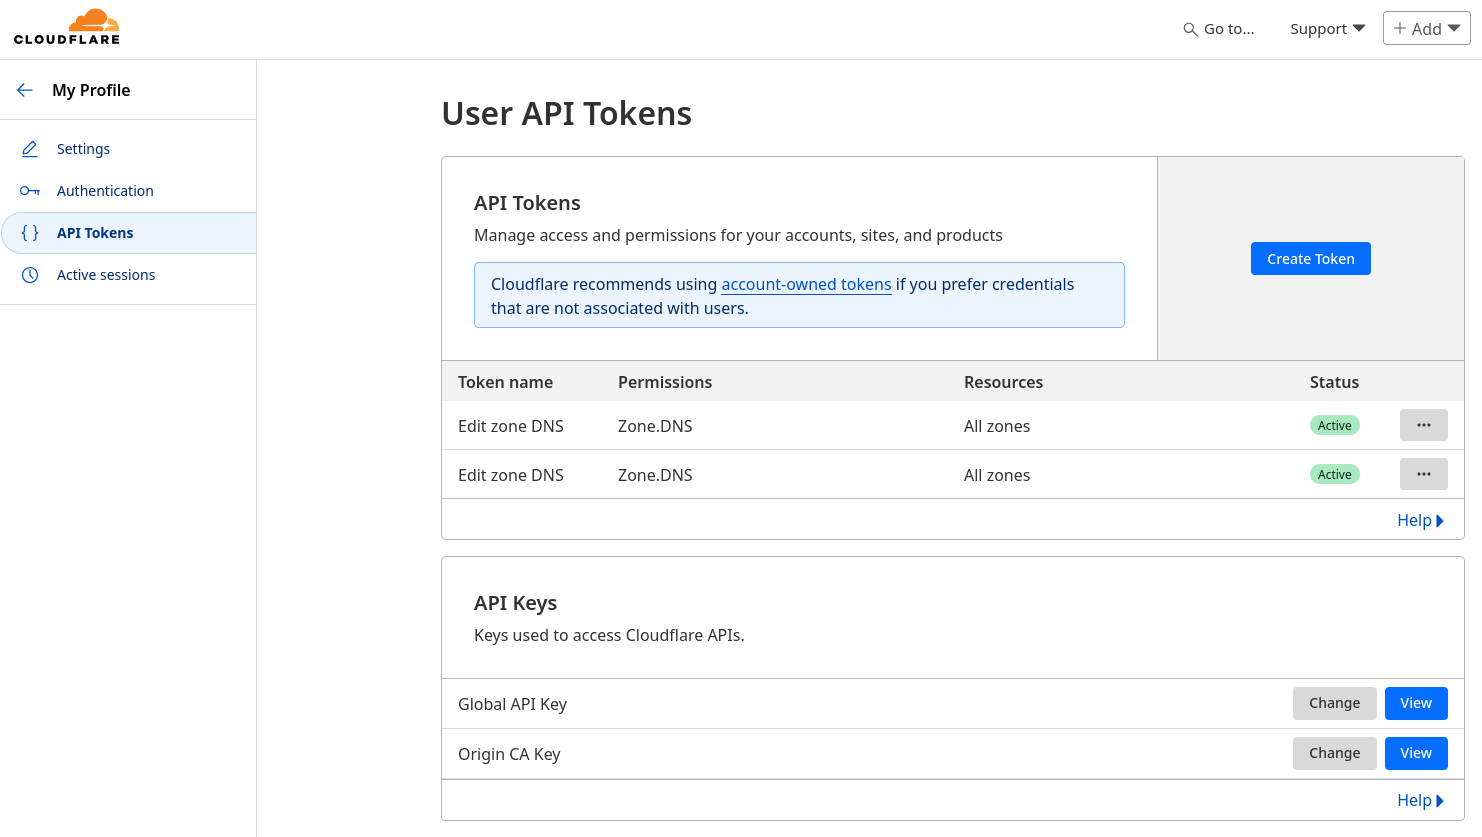Click View for Global API Key
The width and height of the screenshot is (1482, 837).
tap(1416, 703)
